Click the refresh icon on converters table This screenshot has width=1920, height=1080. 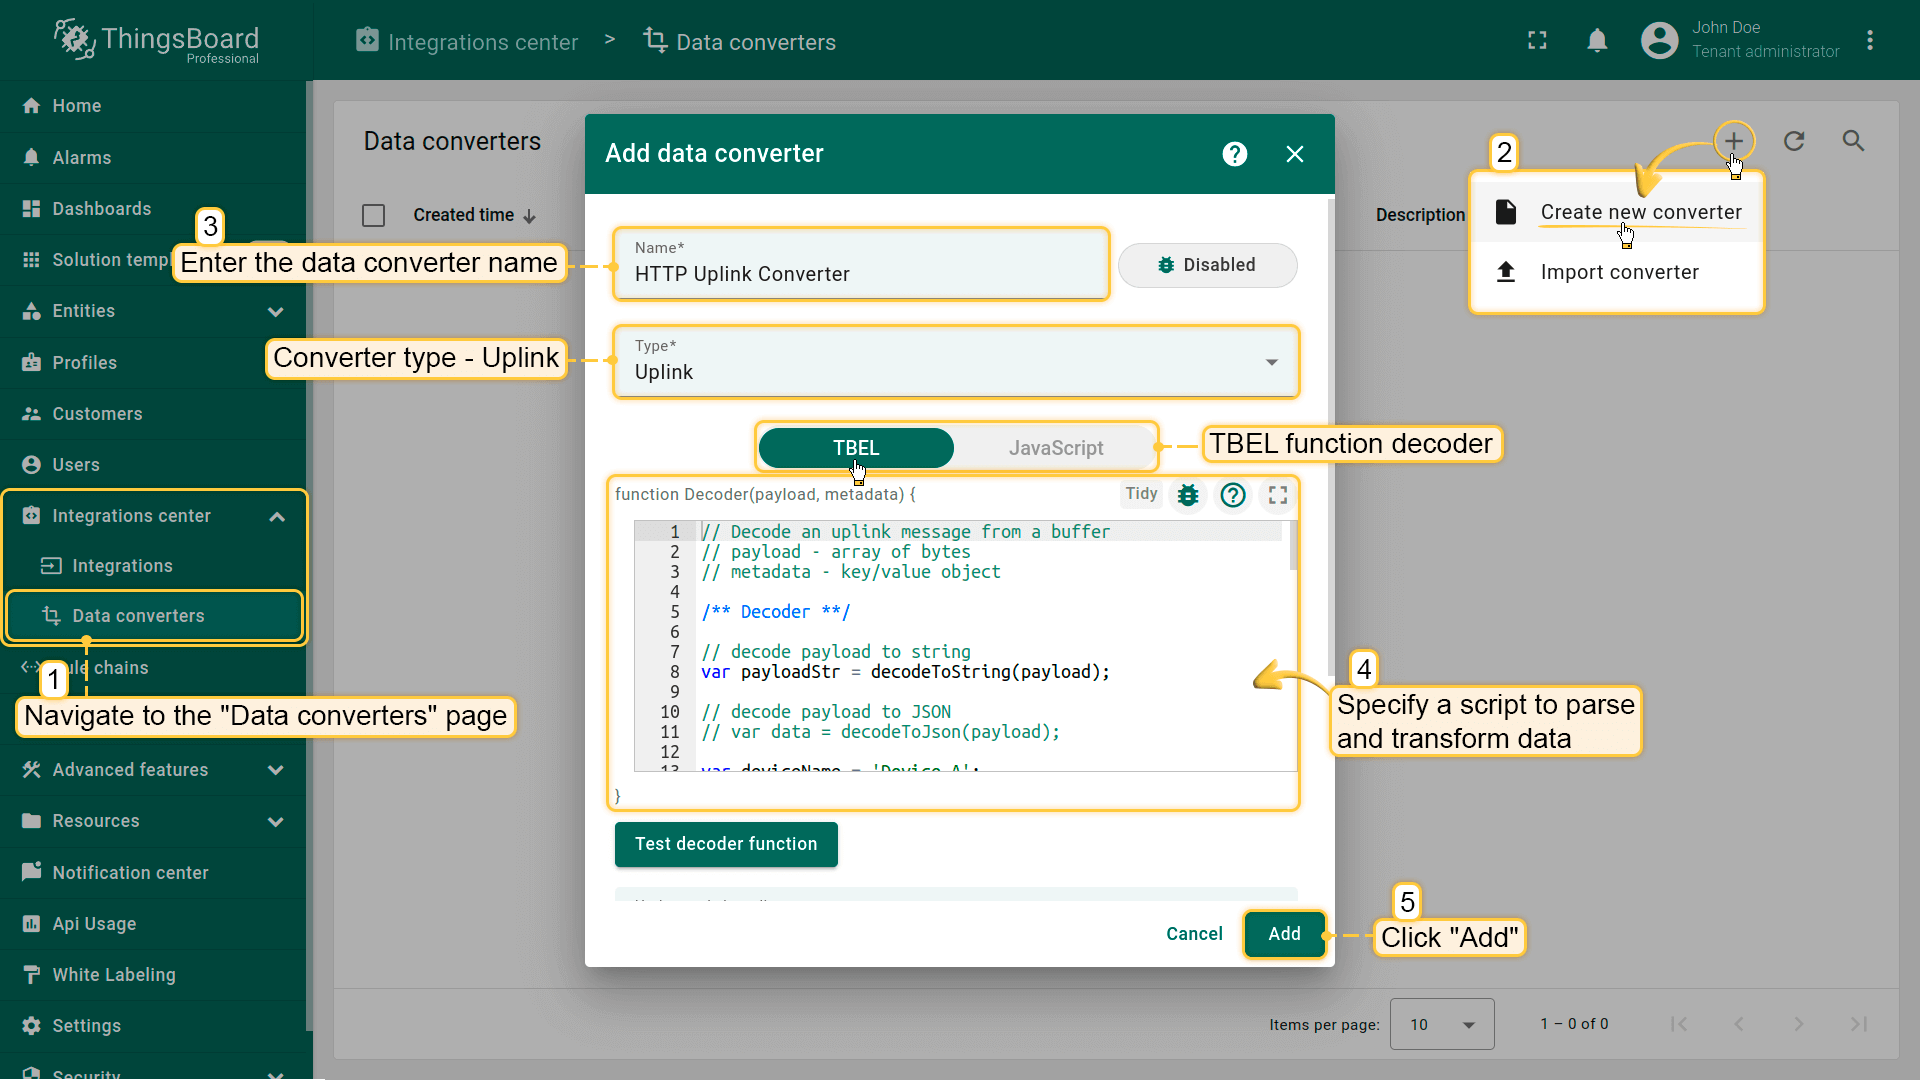coord(1794,141)
